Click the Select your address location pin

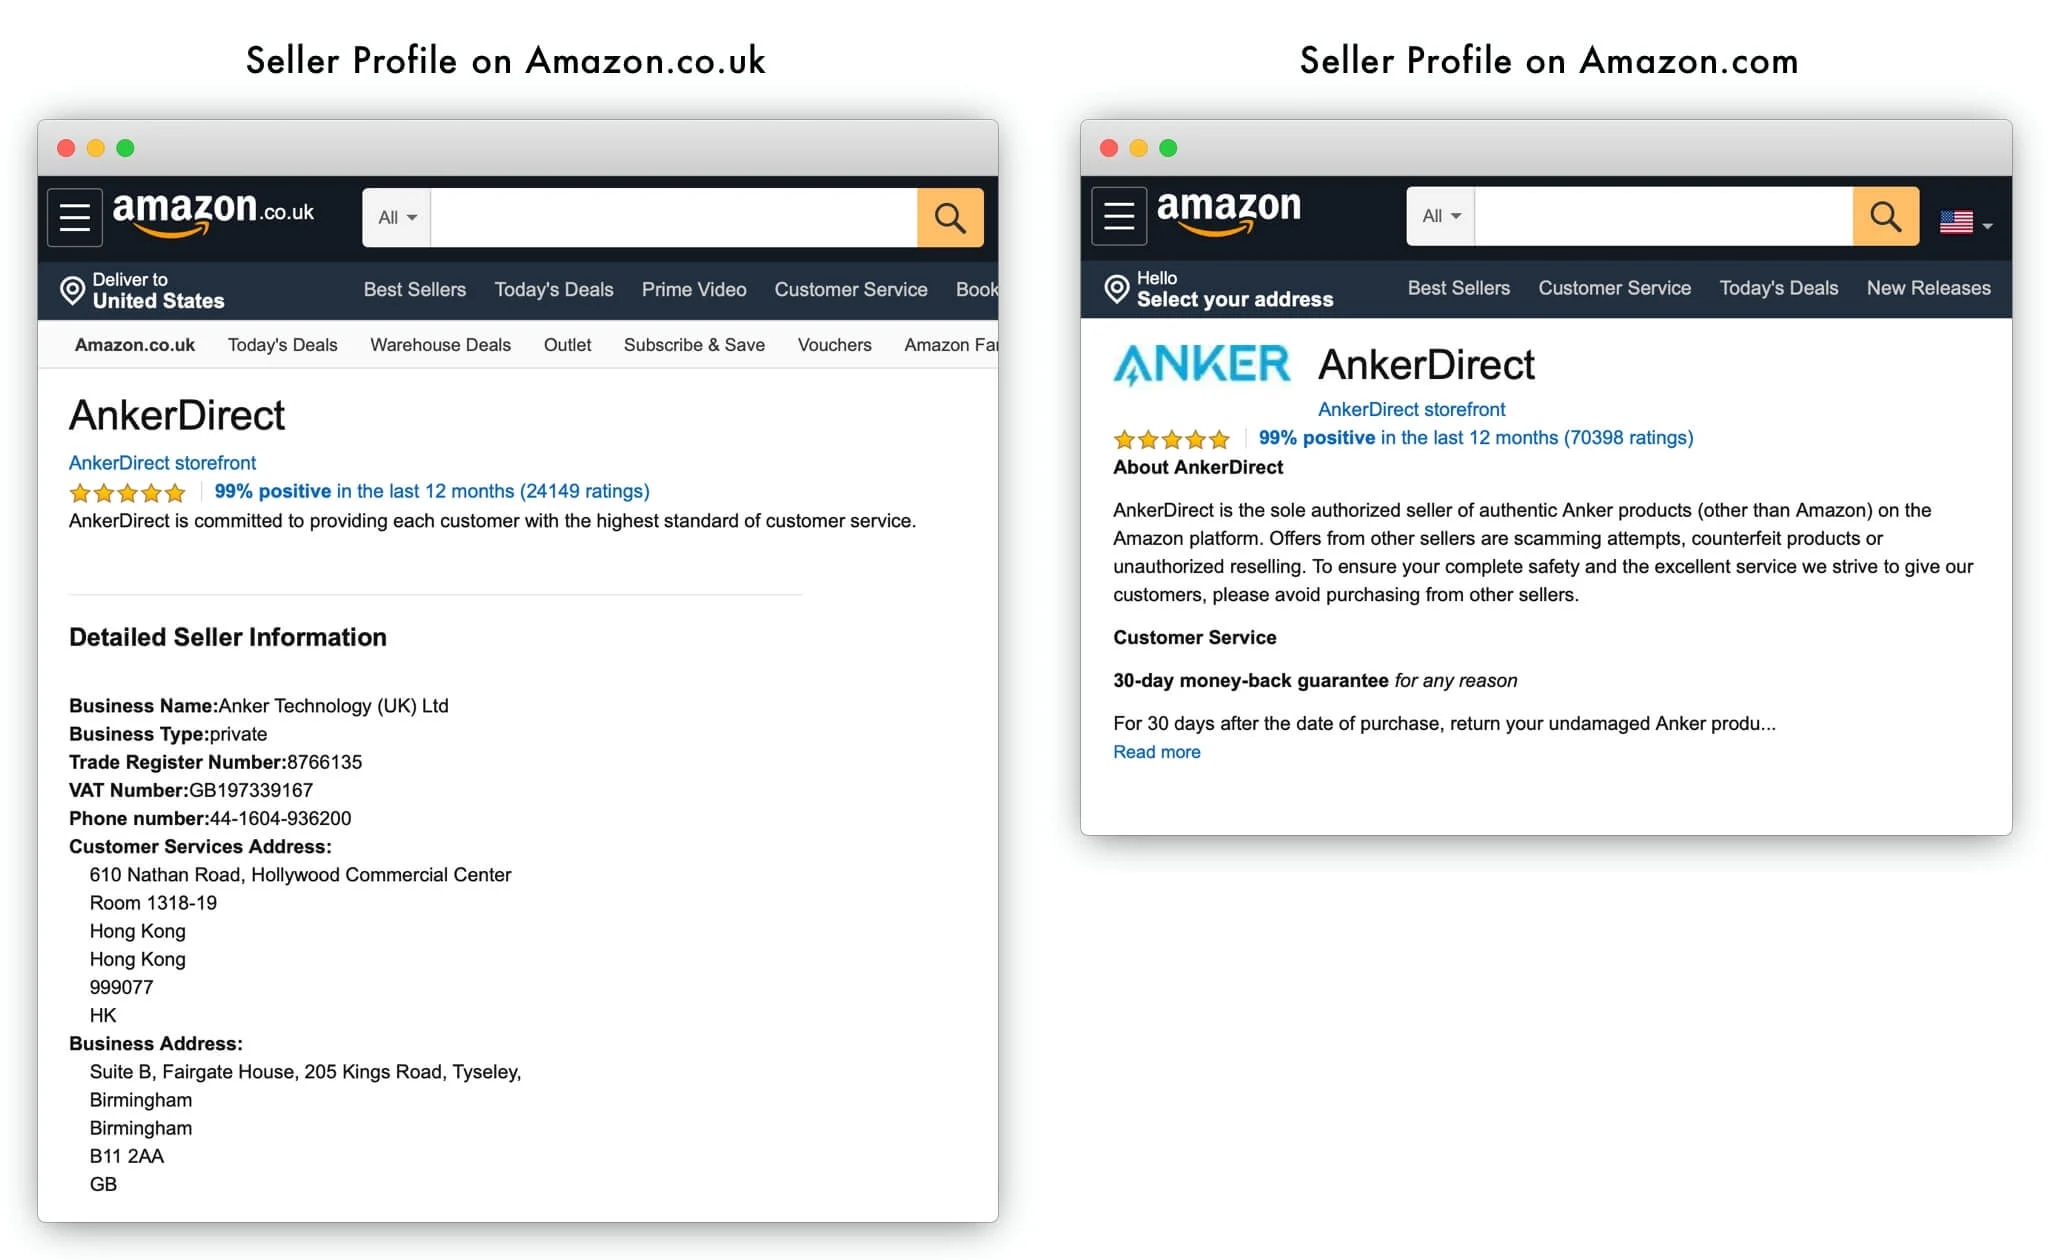pyautogui.click(x=1116, y=288)
